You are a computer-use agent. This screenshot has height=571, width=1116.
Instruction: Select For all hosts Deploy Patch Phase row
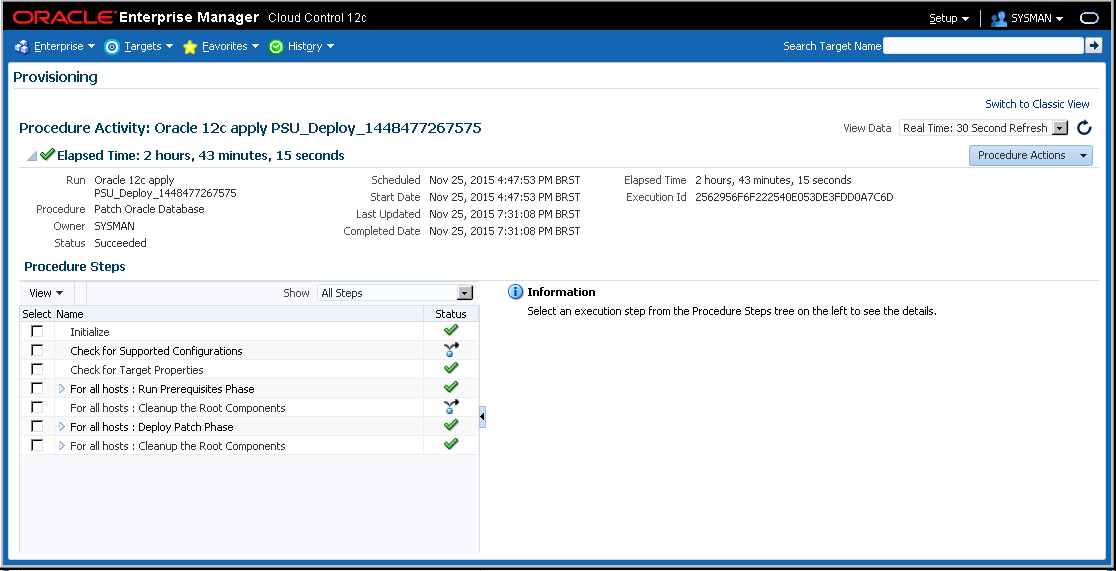coord(249,426)
